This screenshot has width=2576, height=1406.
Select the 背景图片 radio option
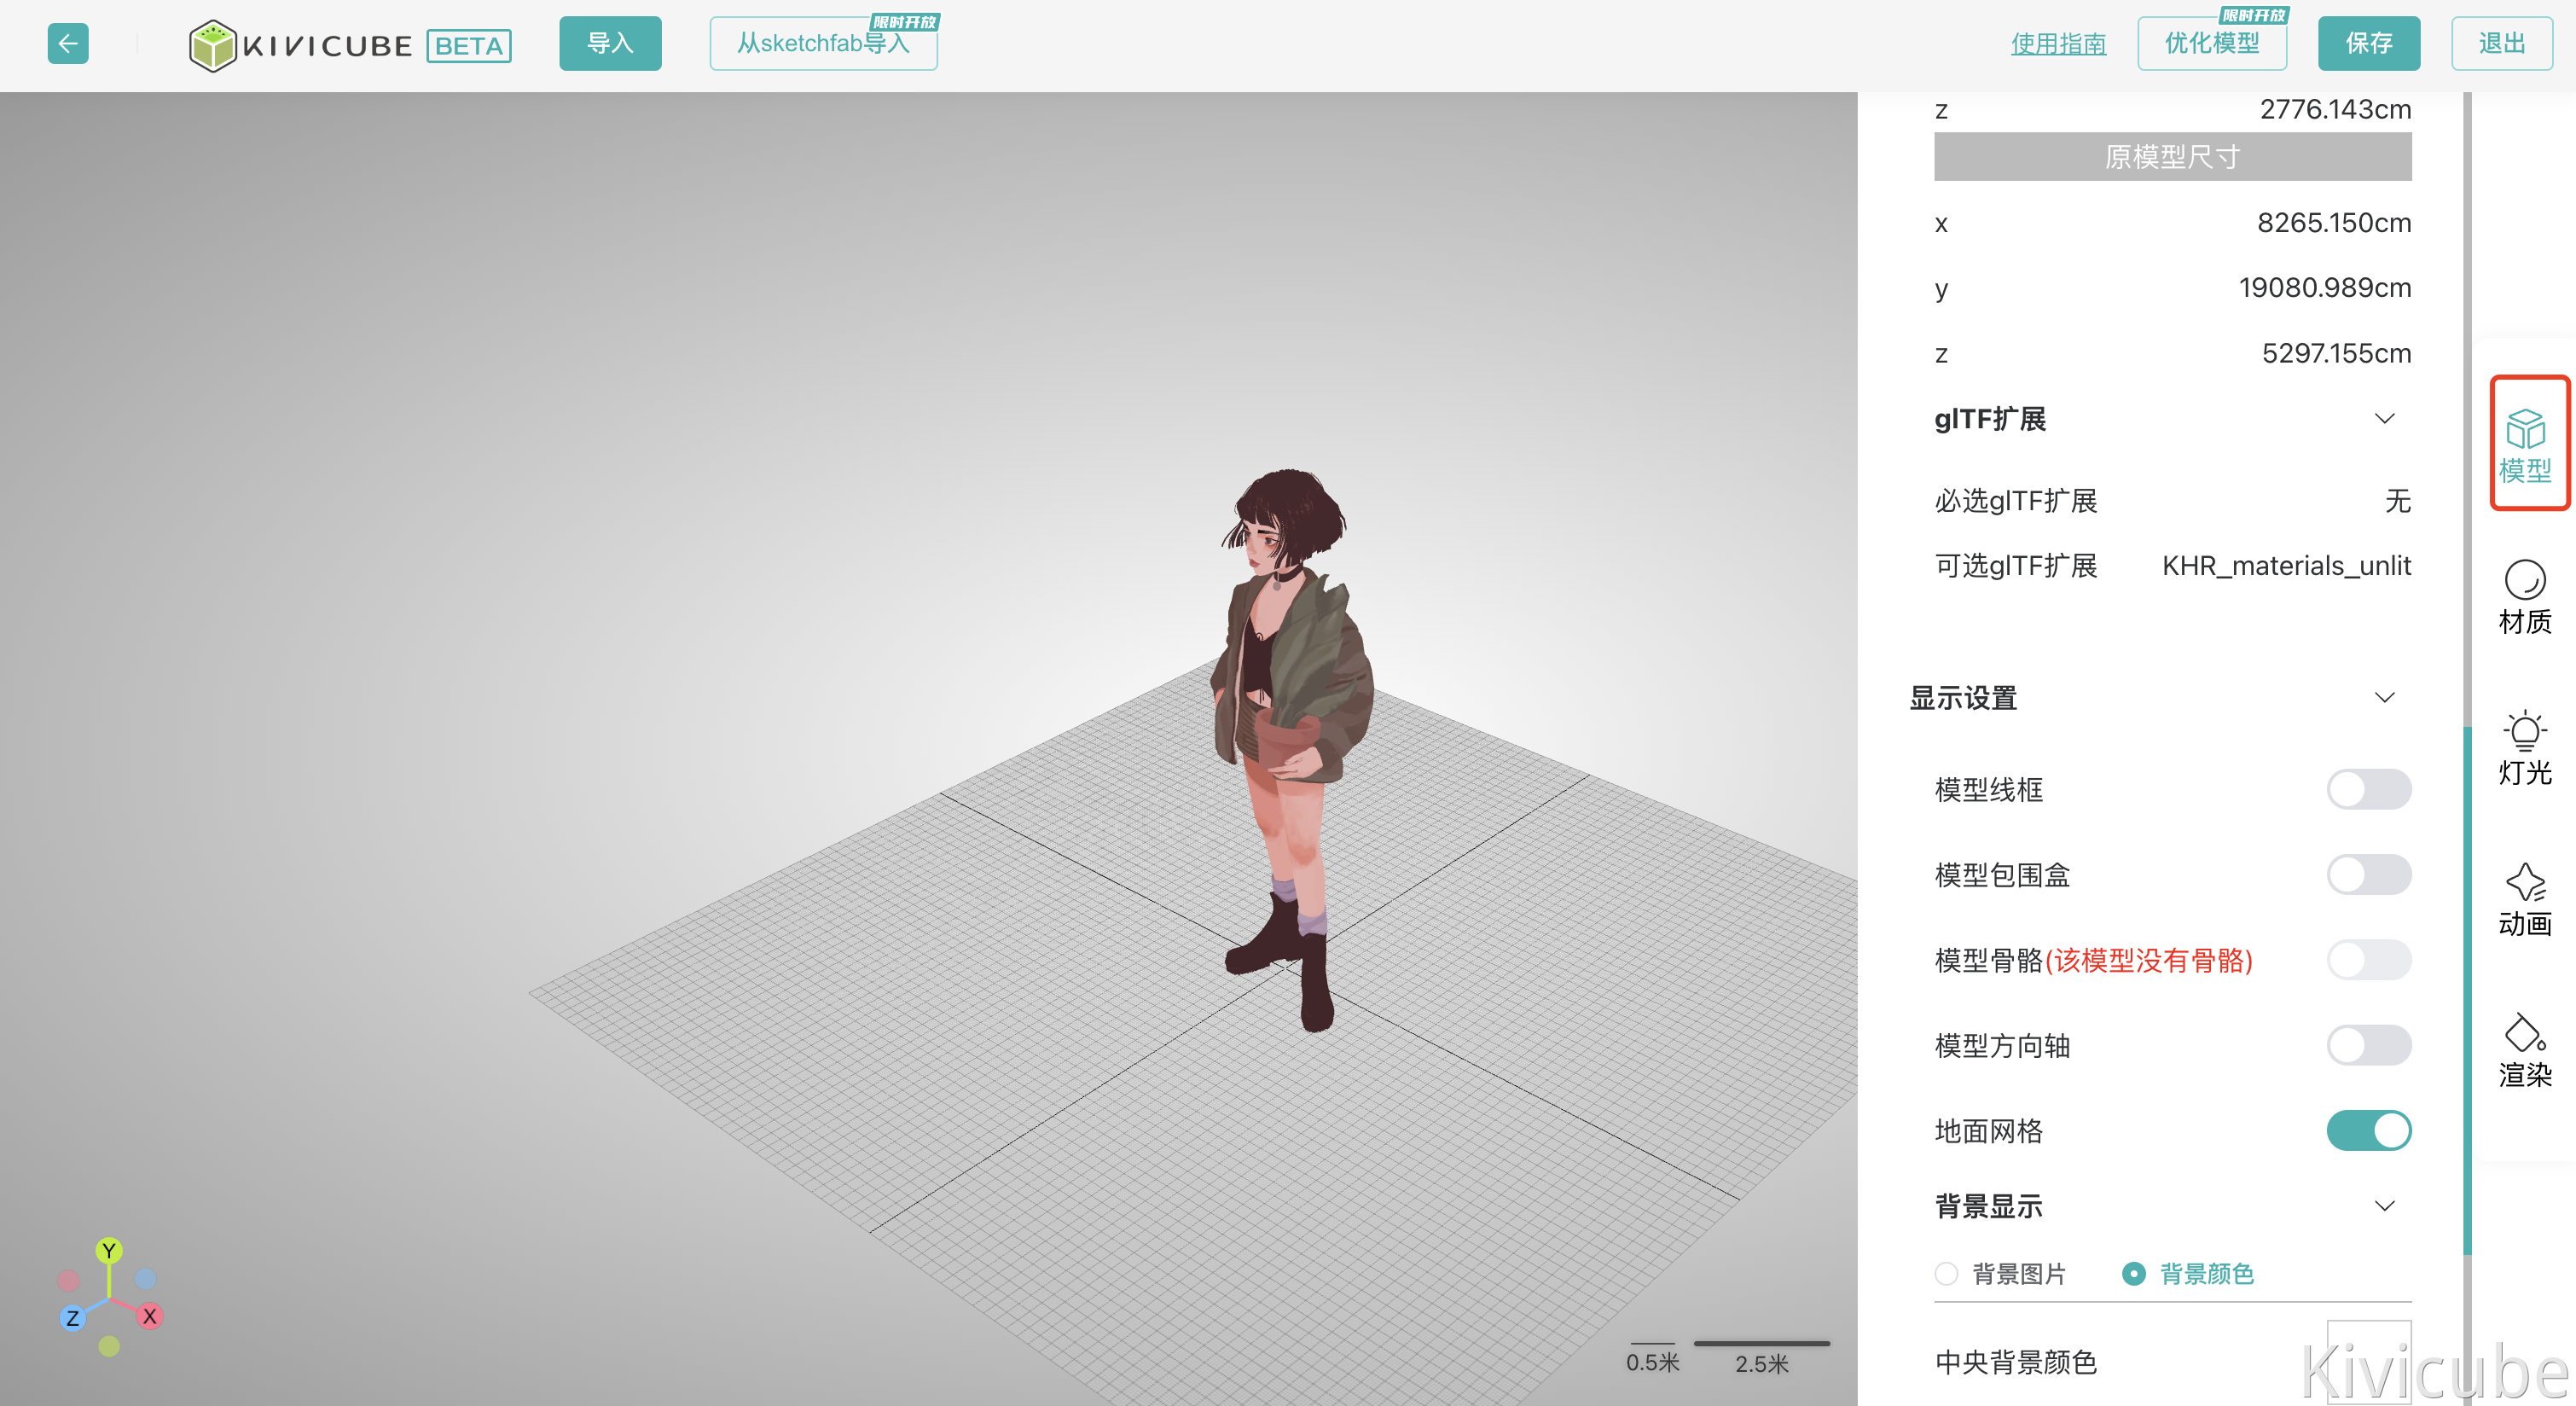pos(1946,1273)
